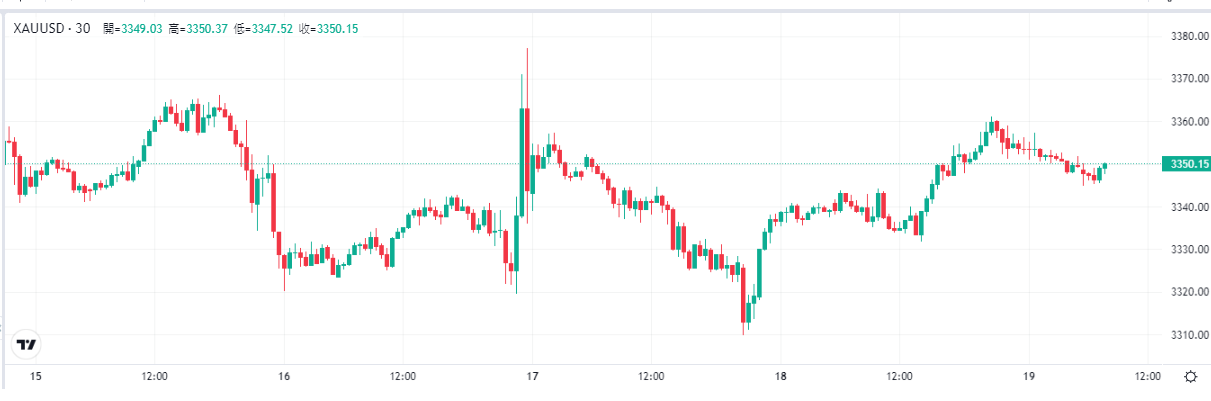Click the 3320.00 price axis label
Screen dimensions: 1211x401
1184,292
